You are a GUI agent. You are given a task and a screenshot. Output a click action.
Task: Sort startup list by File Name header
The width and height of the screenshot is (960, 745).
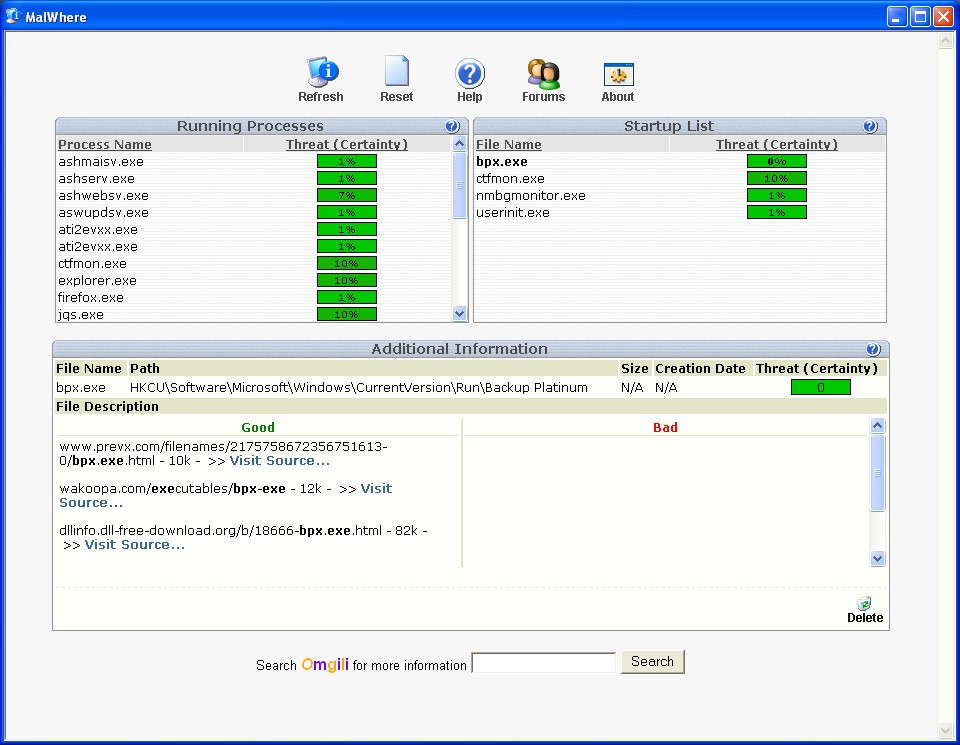(x=509, y=144)
